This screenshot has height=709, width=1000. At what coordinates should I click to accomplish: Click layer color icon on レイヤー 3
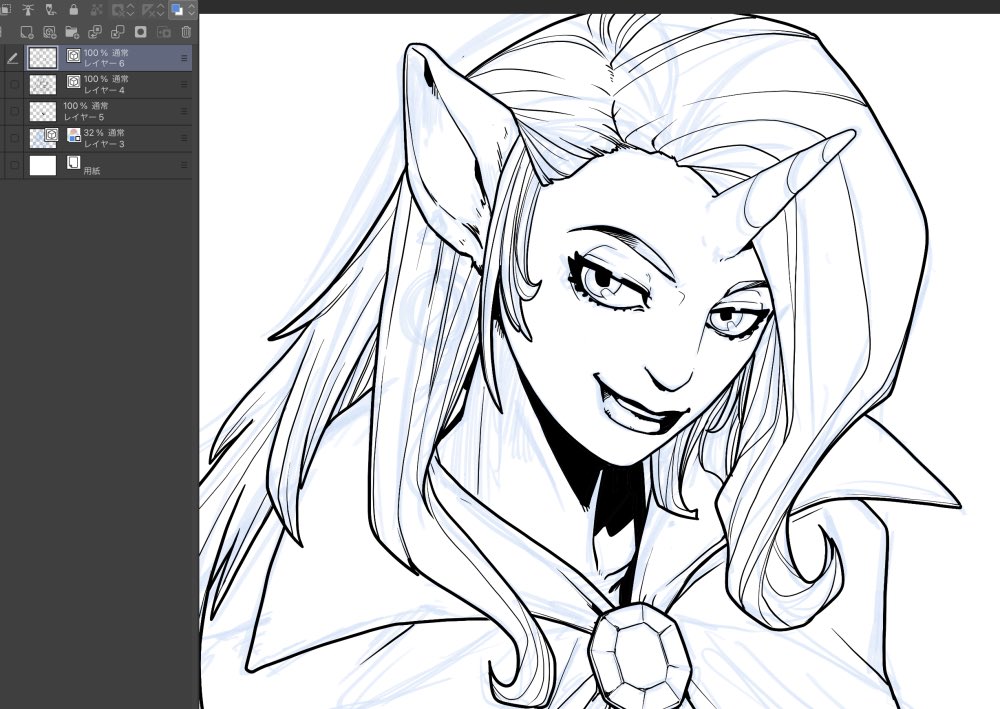(x=73, y=135)
